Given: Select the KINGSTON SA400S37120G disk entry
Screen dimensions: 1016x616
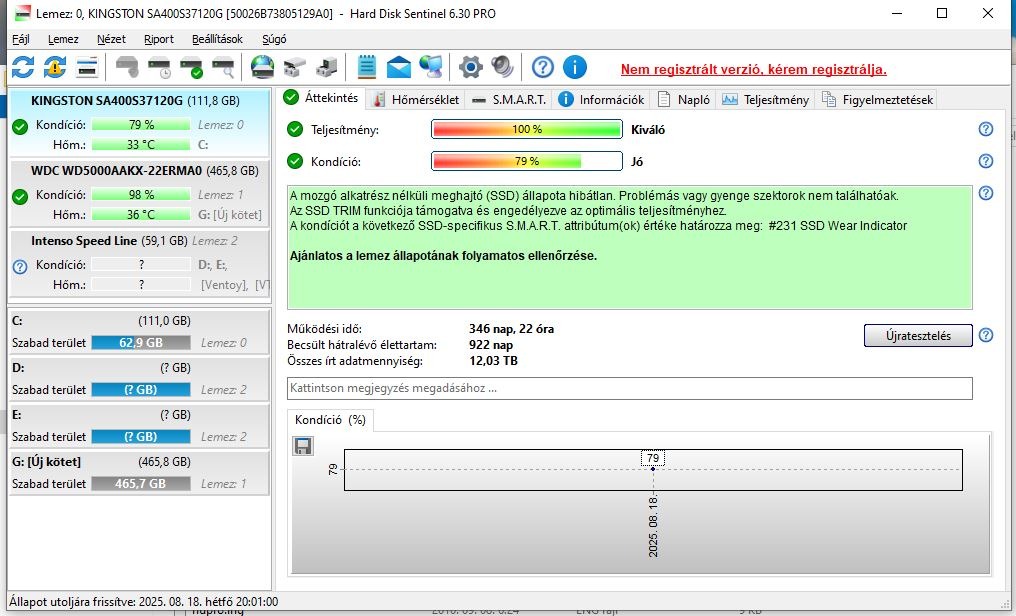Looking at the screenshot, I should 139,122.
